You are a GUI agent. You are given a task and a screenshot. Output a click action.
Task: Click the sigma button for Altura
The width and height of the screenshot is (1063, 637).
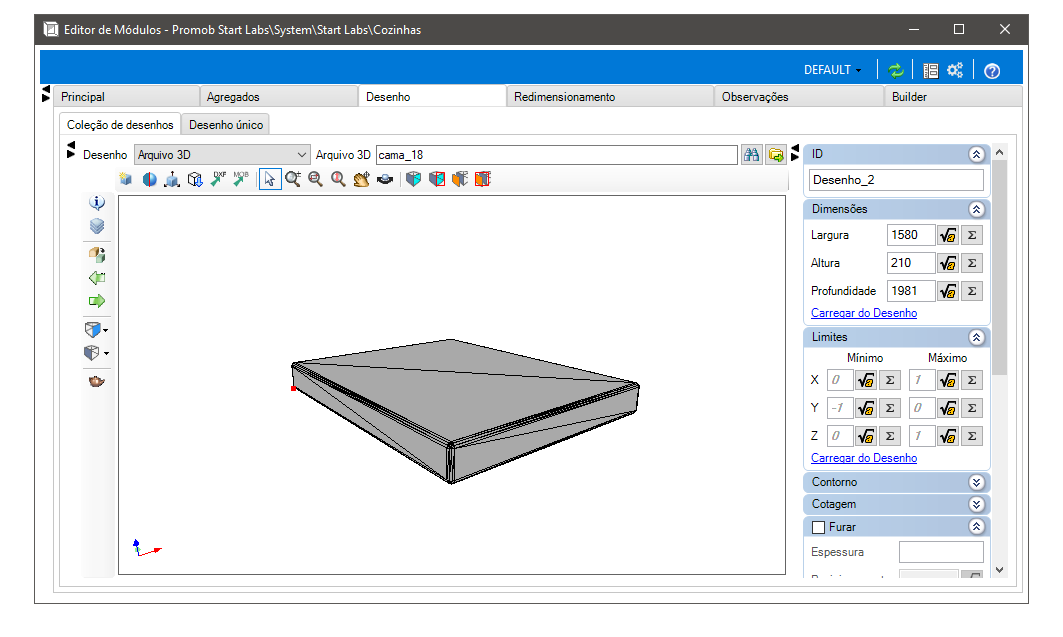(x=972, y=263)
